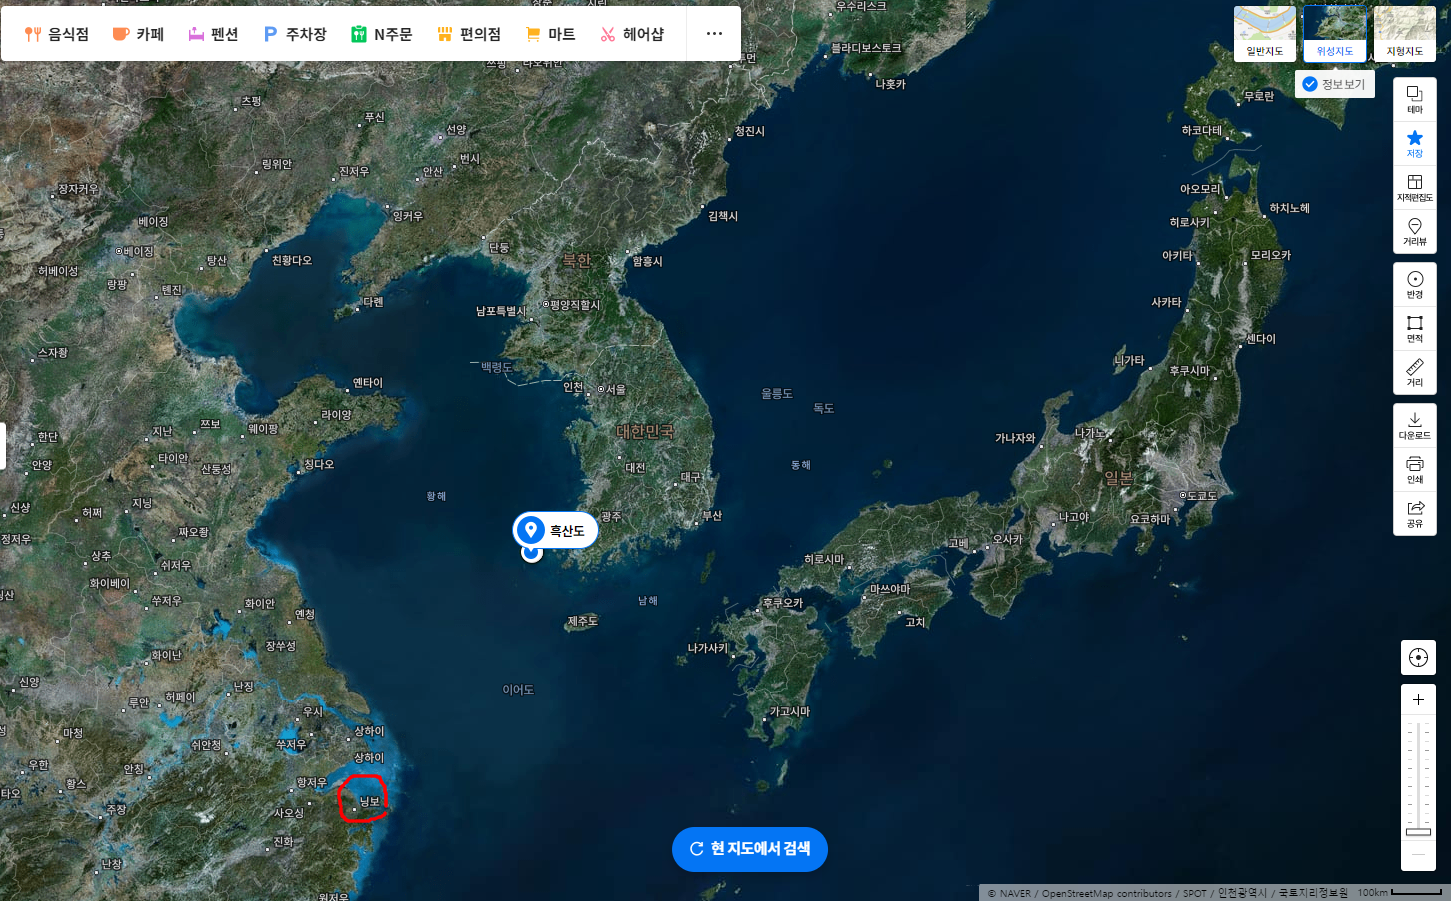The width and height of the screenshot is (1451, 901).
Task: Click the blue pin icon in 흑산도 marker
Action: 530,530
